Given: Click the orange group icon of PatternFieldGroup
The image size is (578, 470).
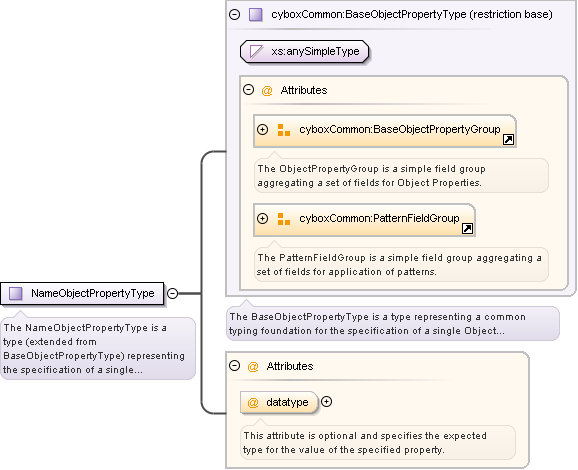Looking at the screenshot, I should [283, 219].
